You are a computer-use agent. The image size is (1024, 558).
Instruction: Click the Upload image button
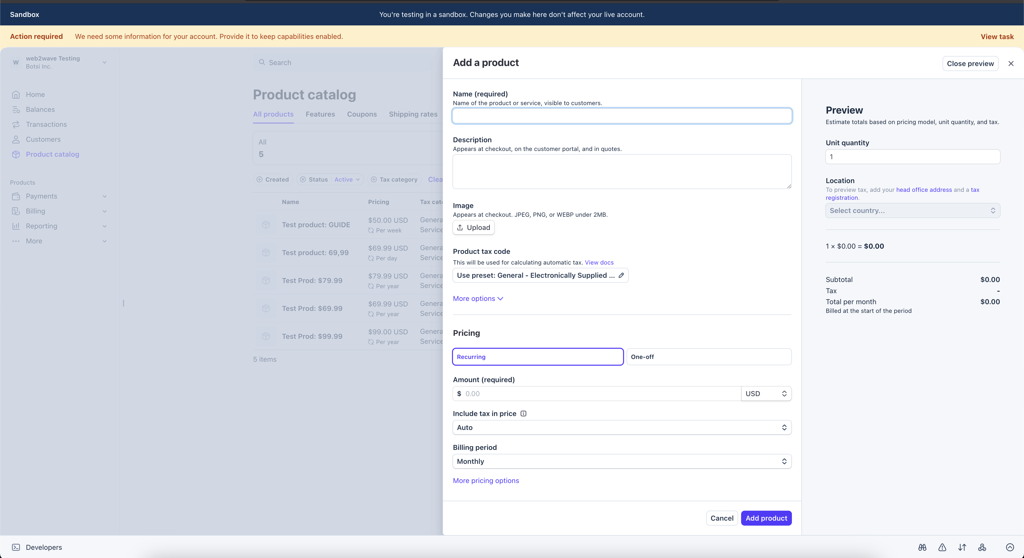point(473,227)
